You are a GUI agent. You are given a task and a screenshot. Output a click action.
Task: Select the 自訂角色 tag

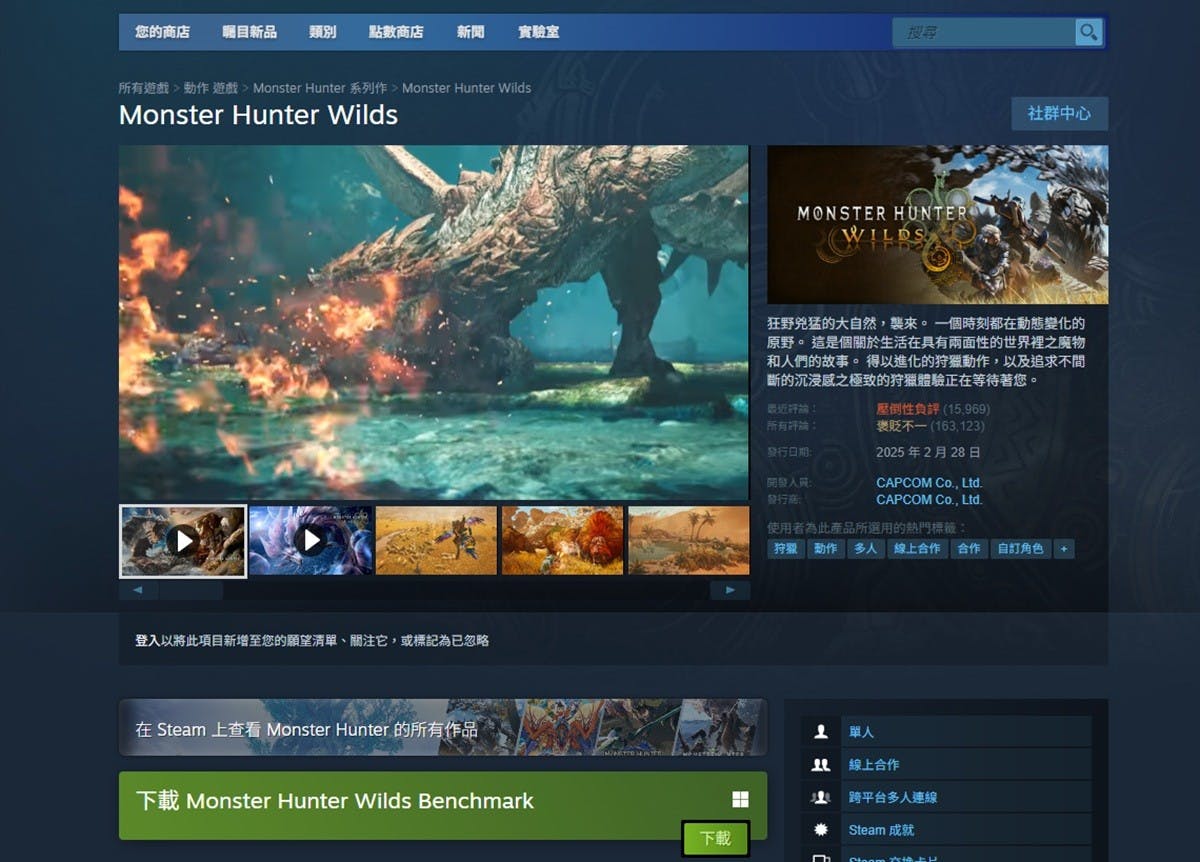(1020, 549)
